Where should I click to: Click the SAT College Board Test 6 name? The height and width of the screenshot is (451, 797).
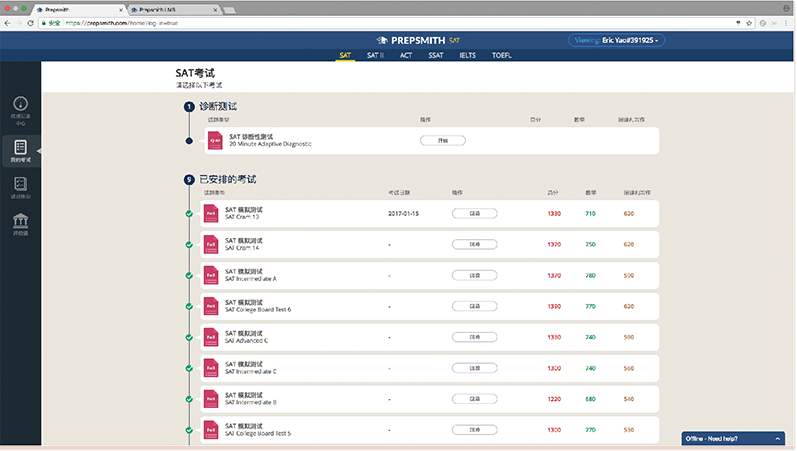click(x=258, y=310)
